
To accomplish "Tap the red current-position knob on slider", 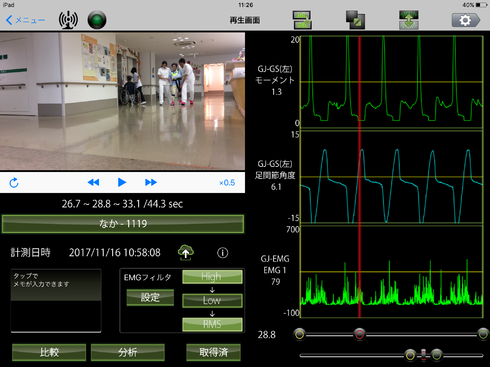I will click(359, 334).
